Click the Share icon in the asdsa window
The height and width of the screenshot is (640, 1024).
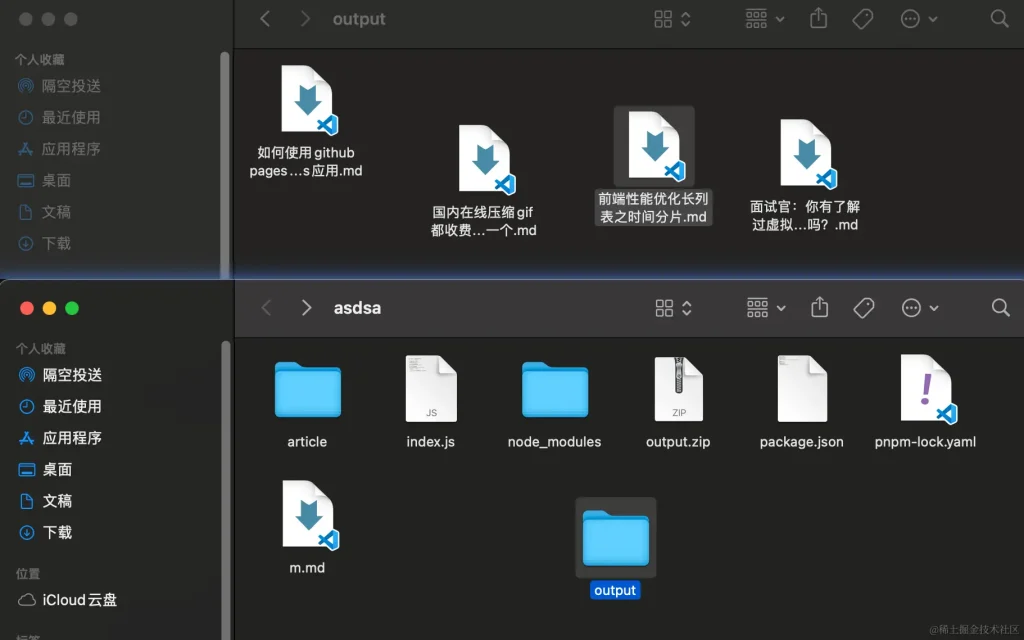pos(820,307)
